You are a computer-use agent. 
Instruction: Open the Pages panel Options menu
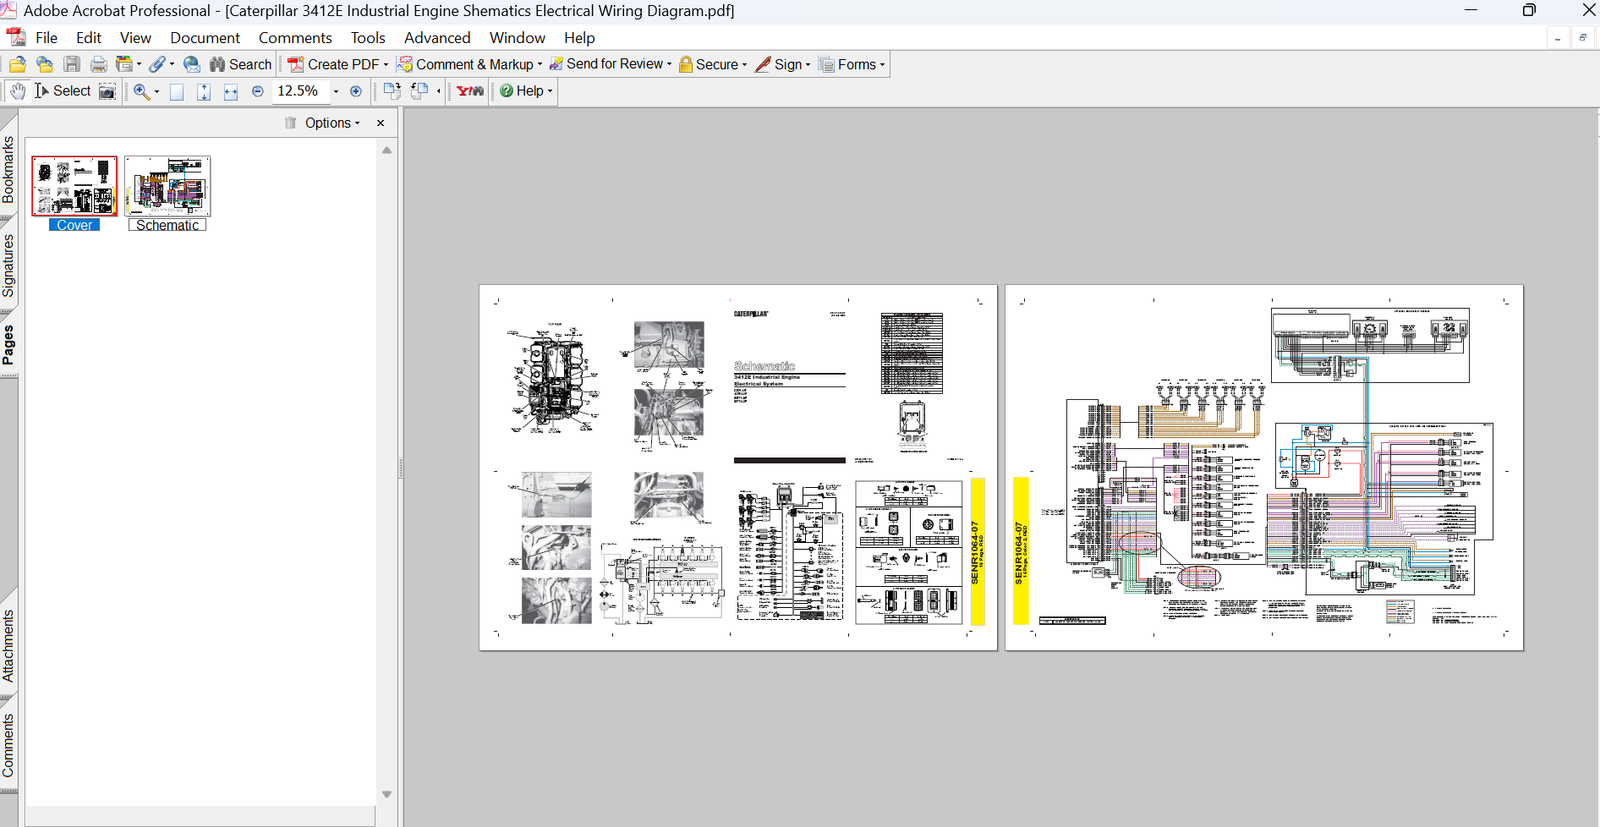[333, 123]
